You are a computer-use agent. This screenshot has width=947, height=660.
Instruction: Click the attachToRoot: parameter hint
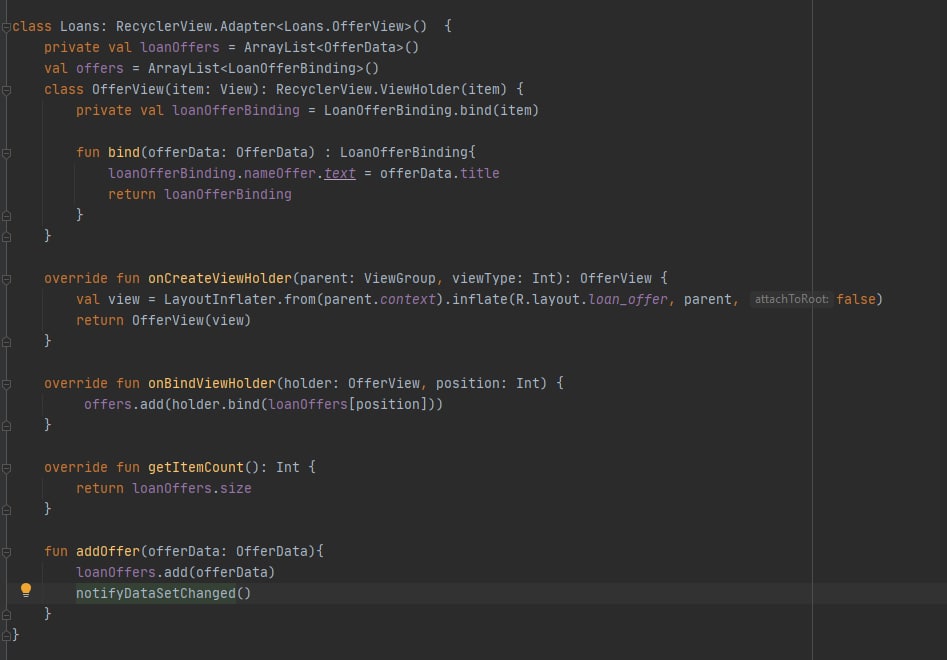tap(791, 299)
